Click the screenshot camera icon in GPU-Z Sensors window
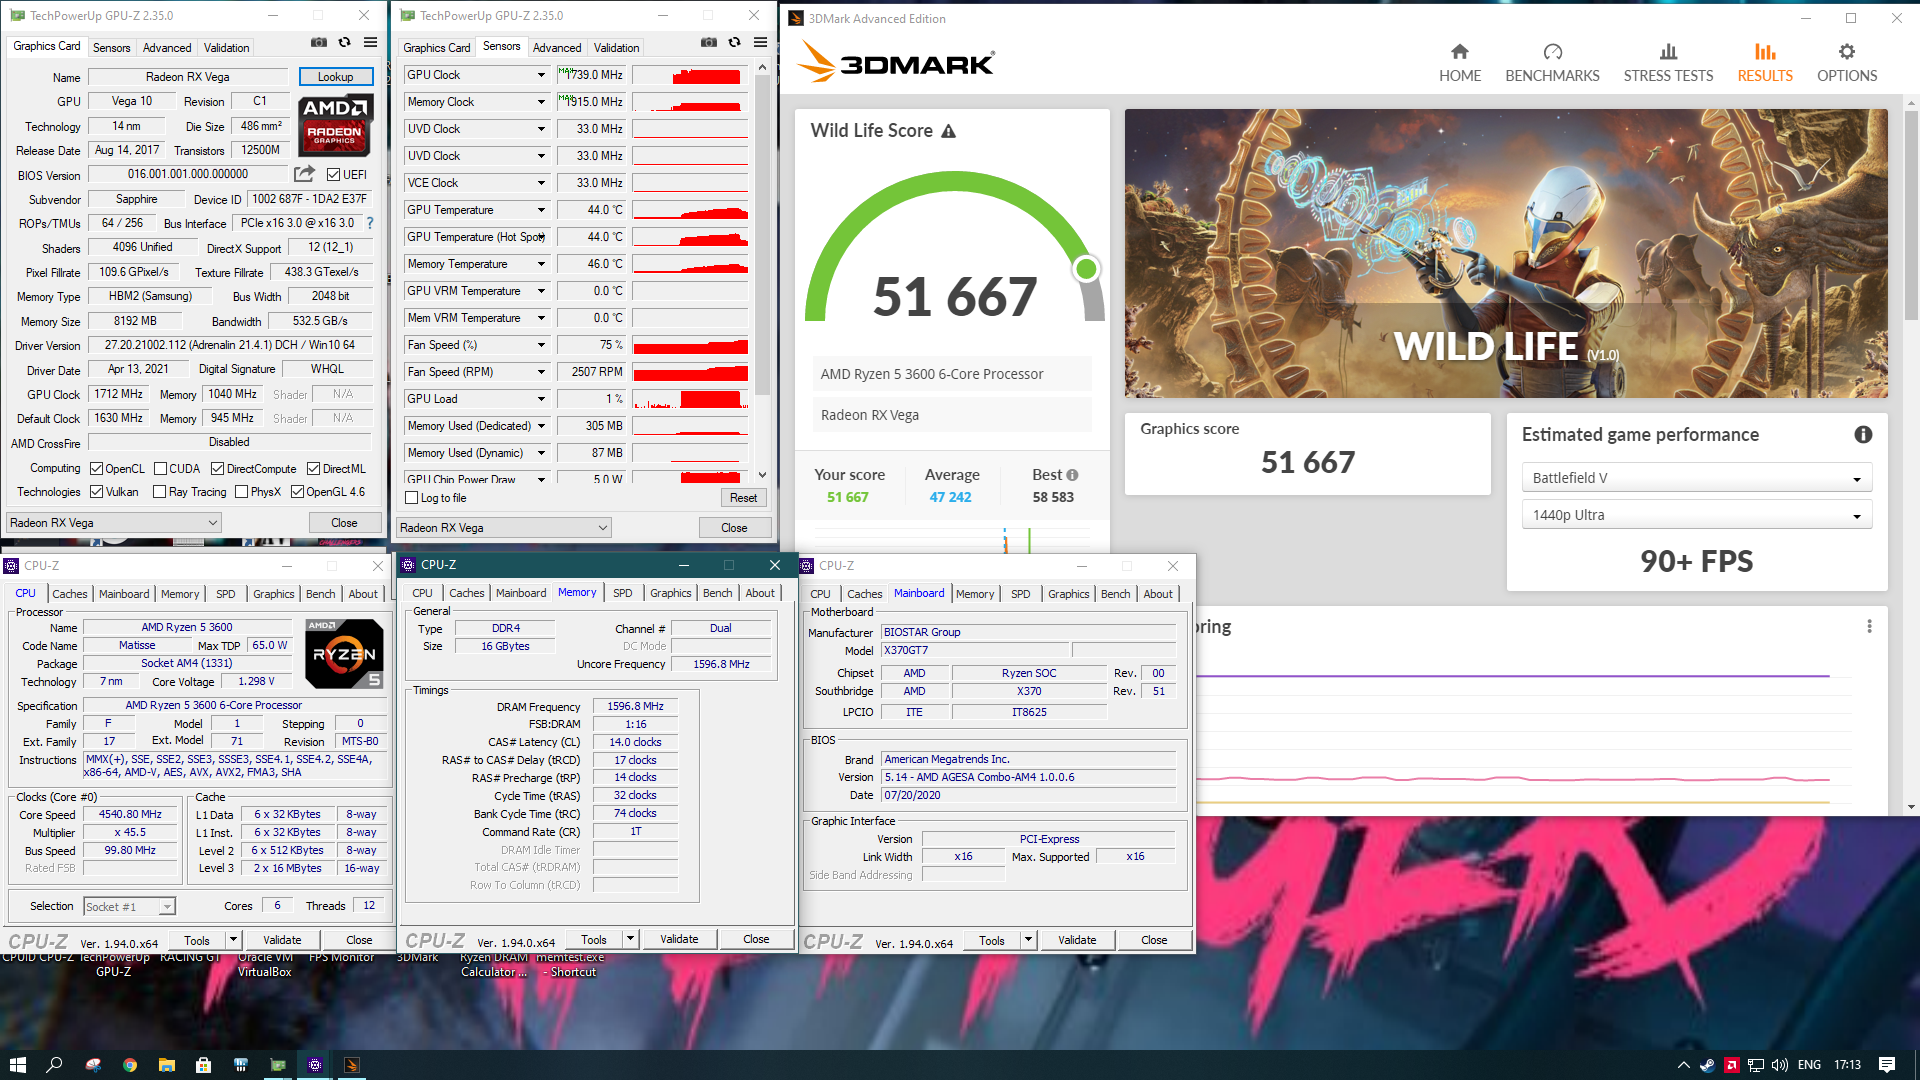Image resolution: width=1920 pixels, height=1080 pixels. click(708, 42)
